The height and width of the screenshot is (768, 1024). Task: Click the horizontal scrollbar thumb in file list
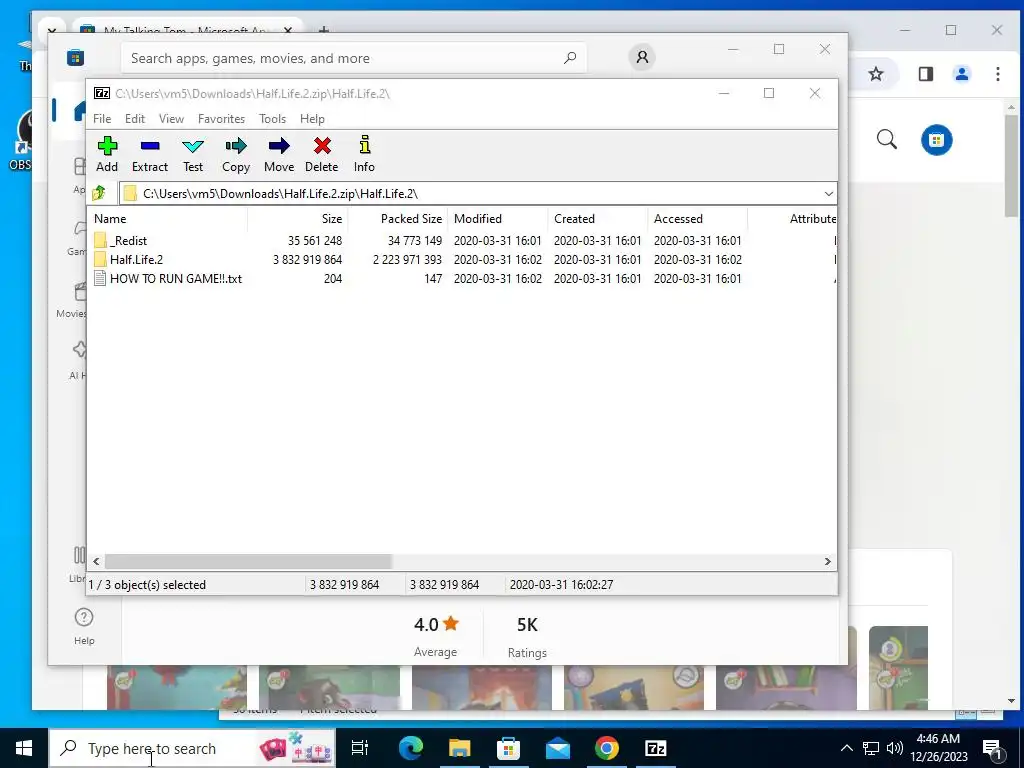pos(248,562)
